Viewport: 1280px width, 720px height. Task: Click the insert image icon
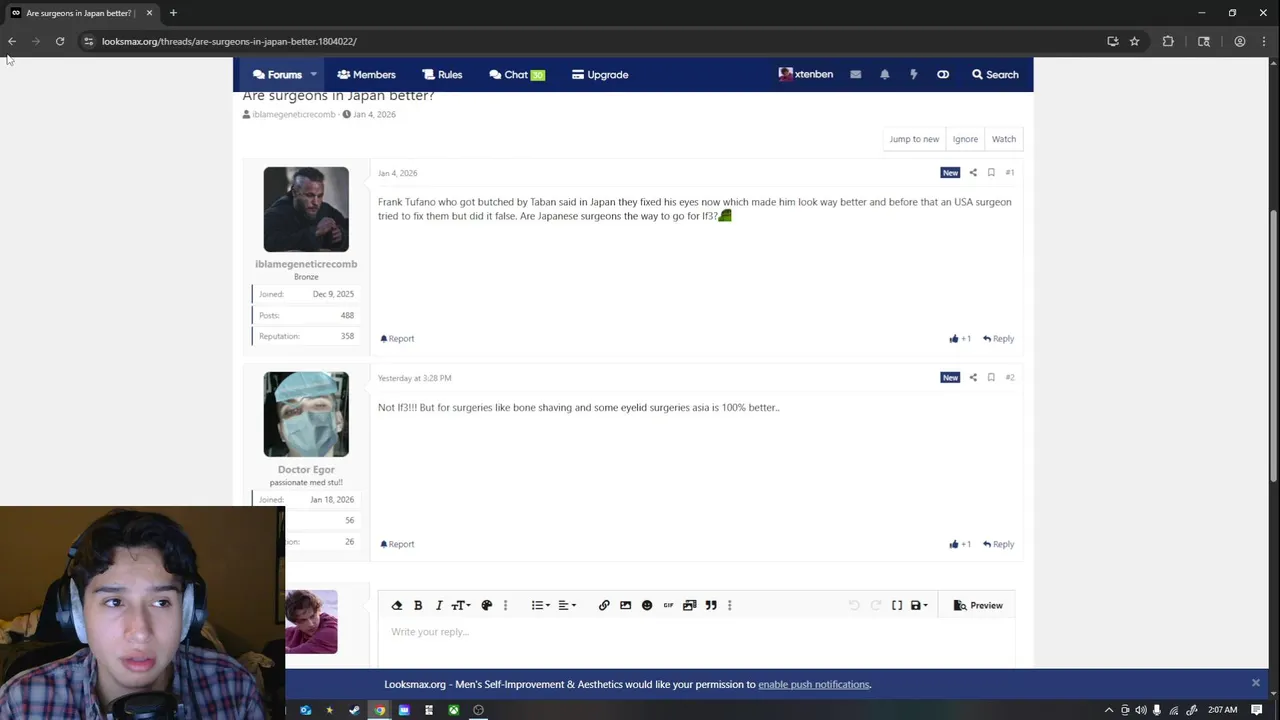pos(626,605)
